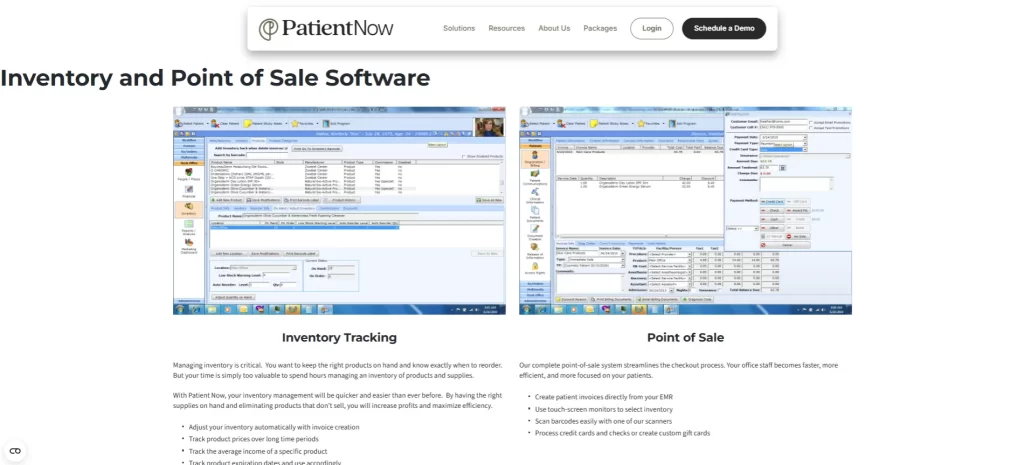1024x465 pixels.
Task: Click the 'Inventory Tracking' subheading
Action: click(339, 338)
